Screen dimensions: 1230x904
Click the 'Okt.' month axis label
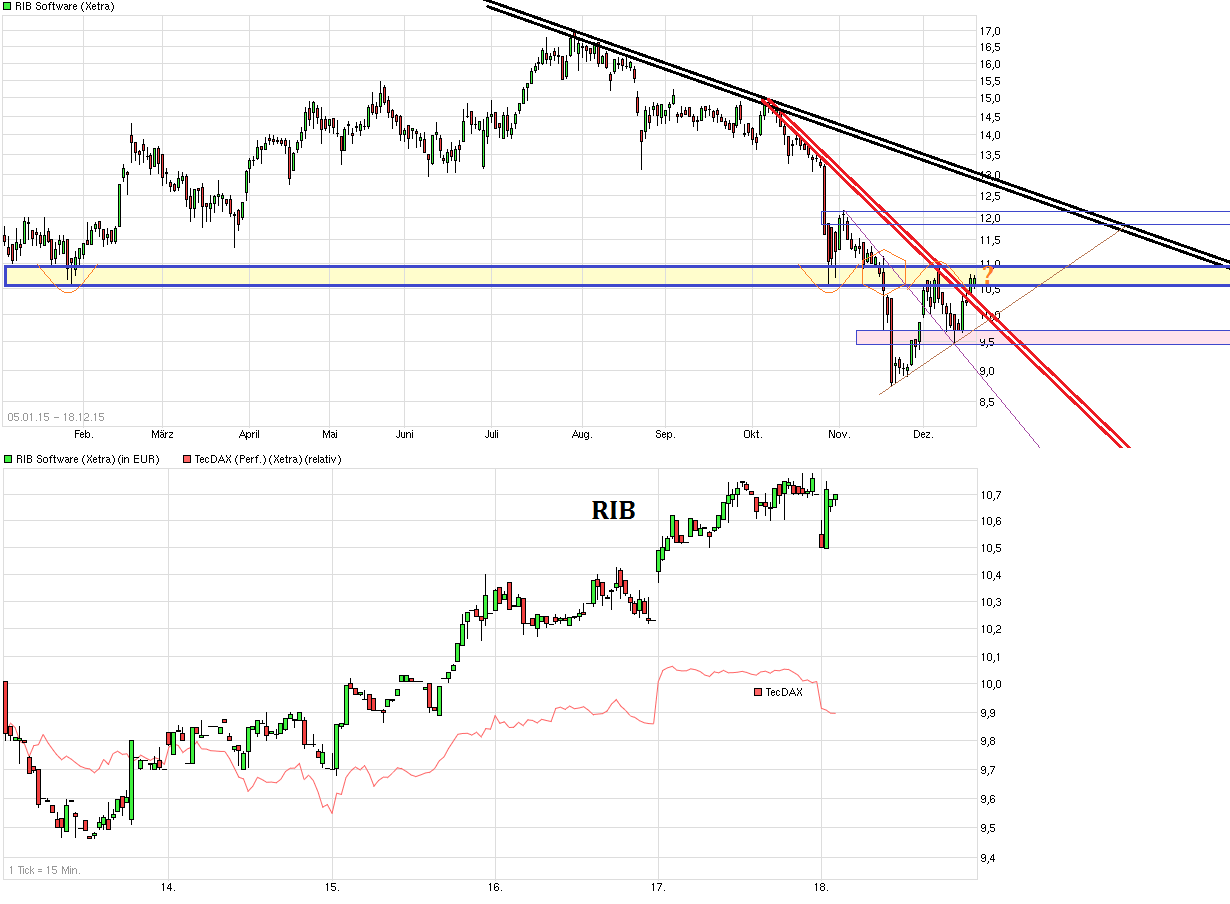752,434
